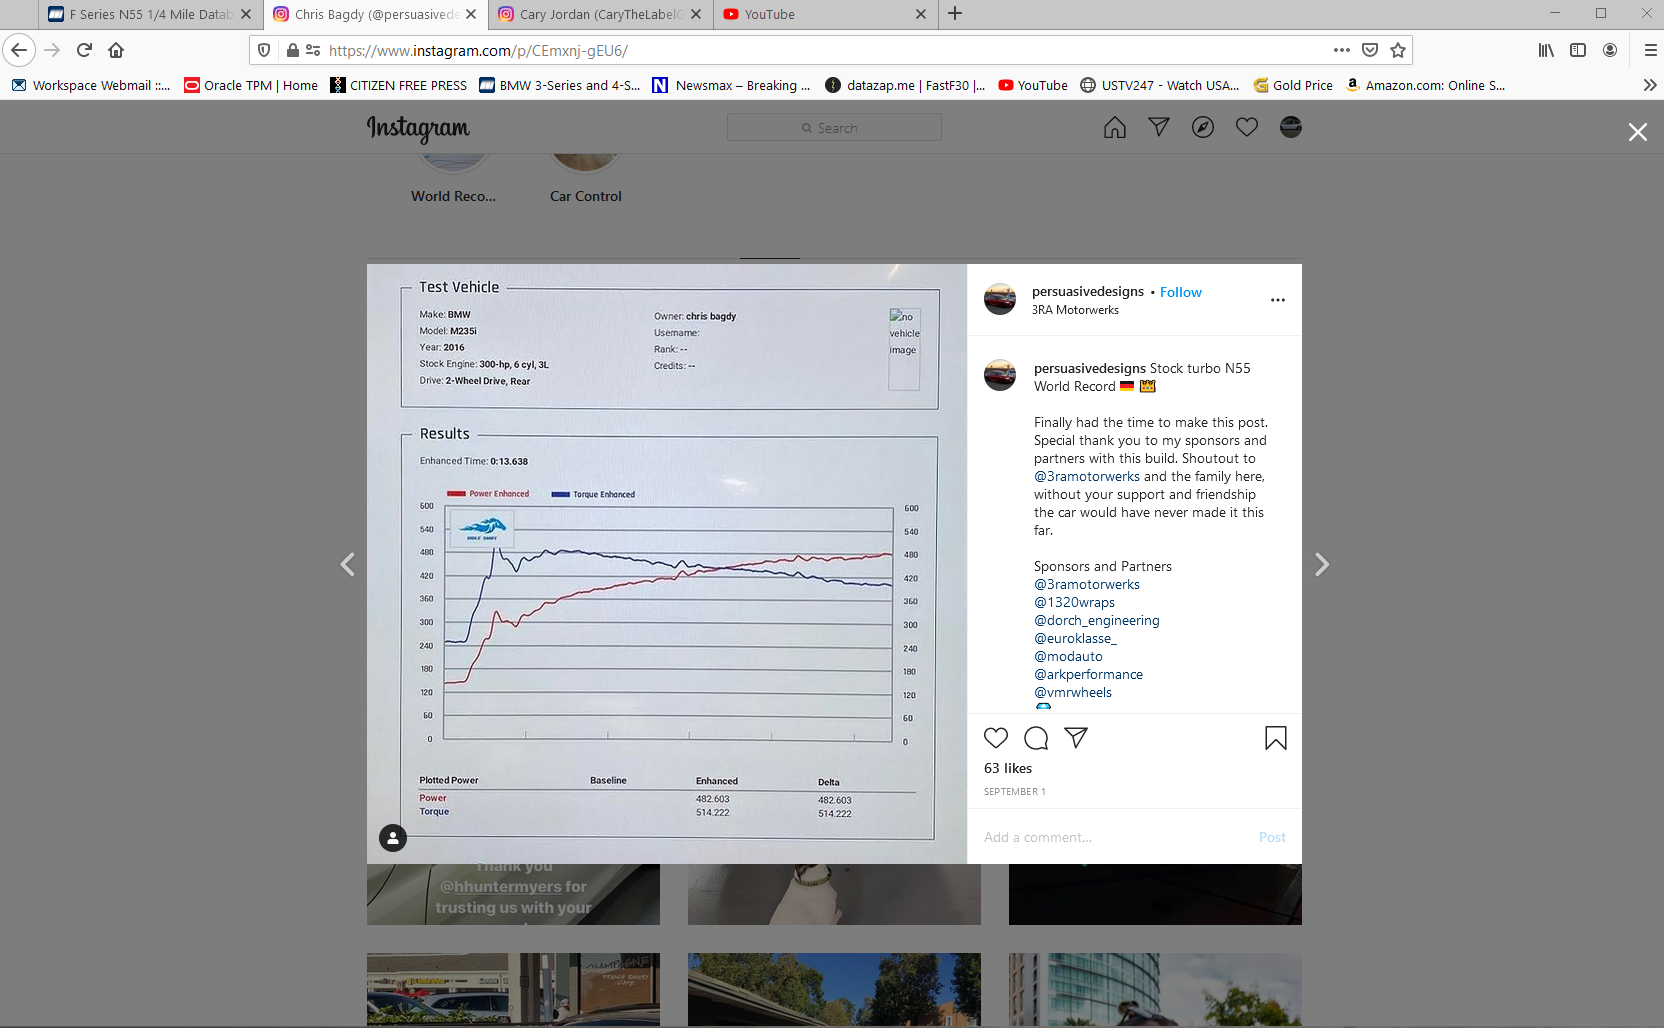Viewport: 1664px width, 1028px height.
Task: Follow persuasivedesigns
Action: click(1181, 292)
